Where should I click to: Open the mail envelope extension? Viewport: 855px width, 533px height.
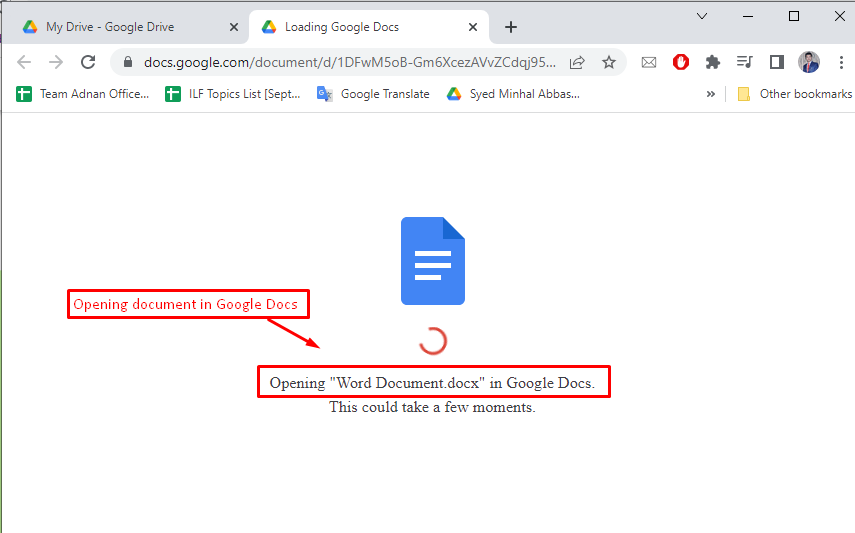[649, 62]
